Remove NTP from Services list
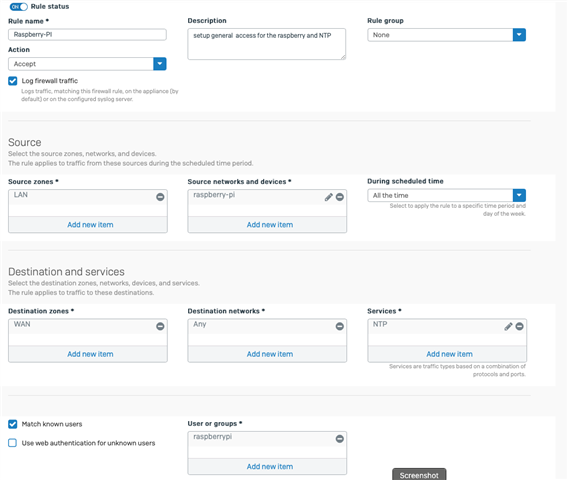Image resolution: width=568 pixels, height=480 pixels. coord(519,326)
